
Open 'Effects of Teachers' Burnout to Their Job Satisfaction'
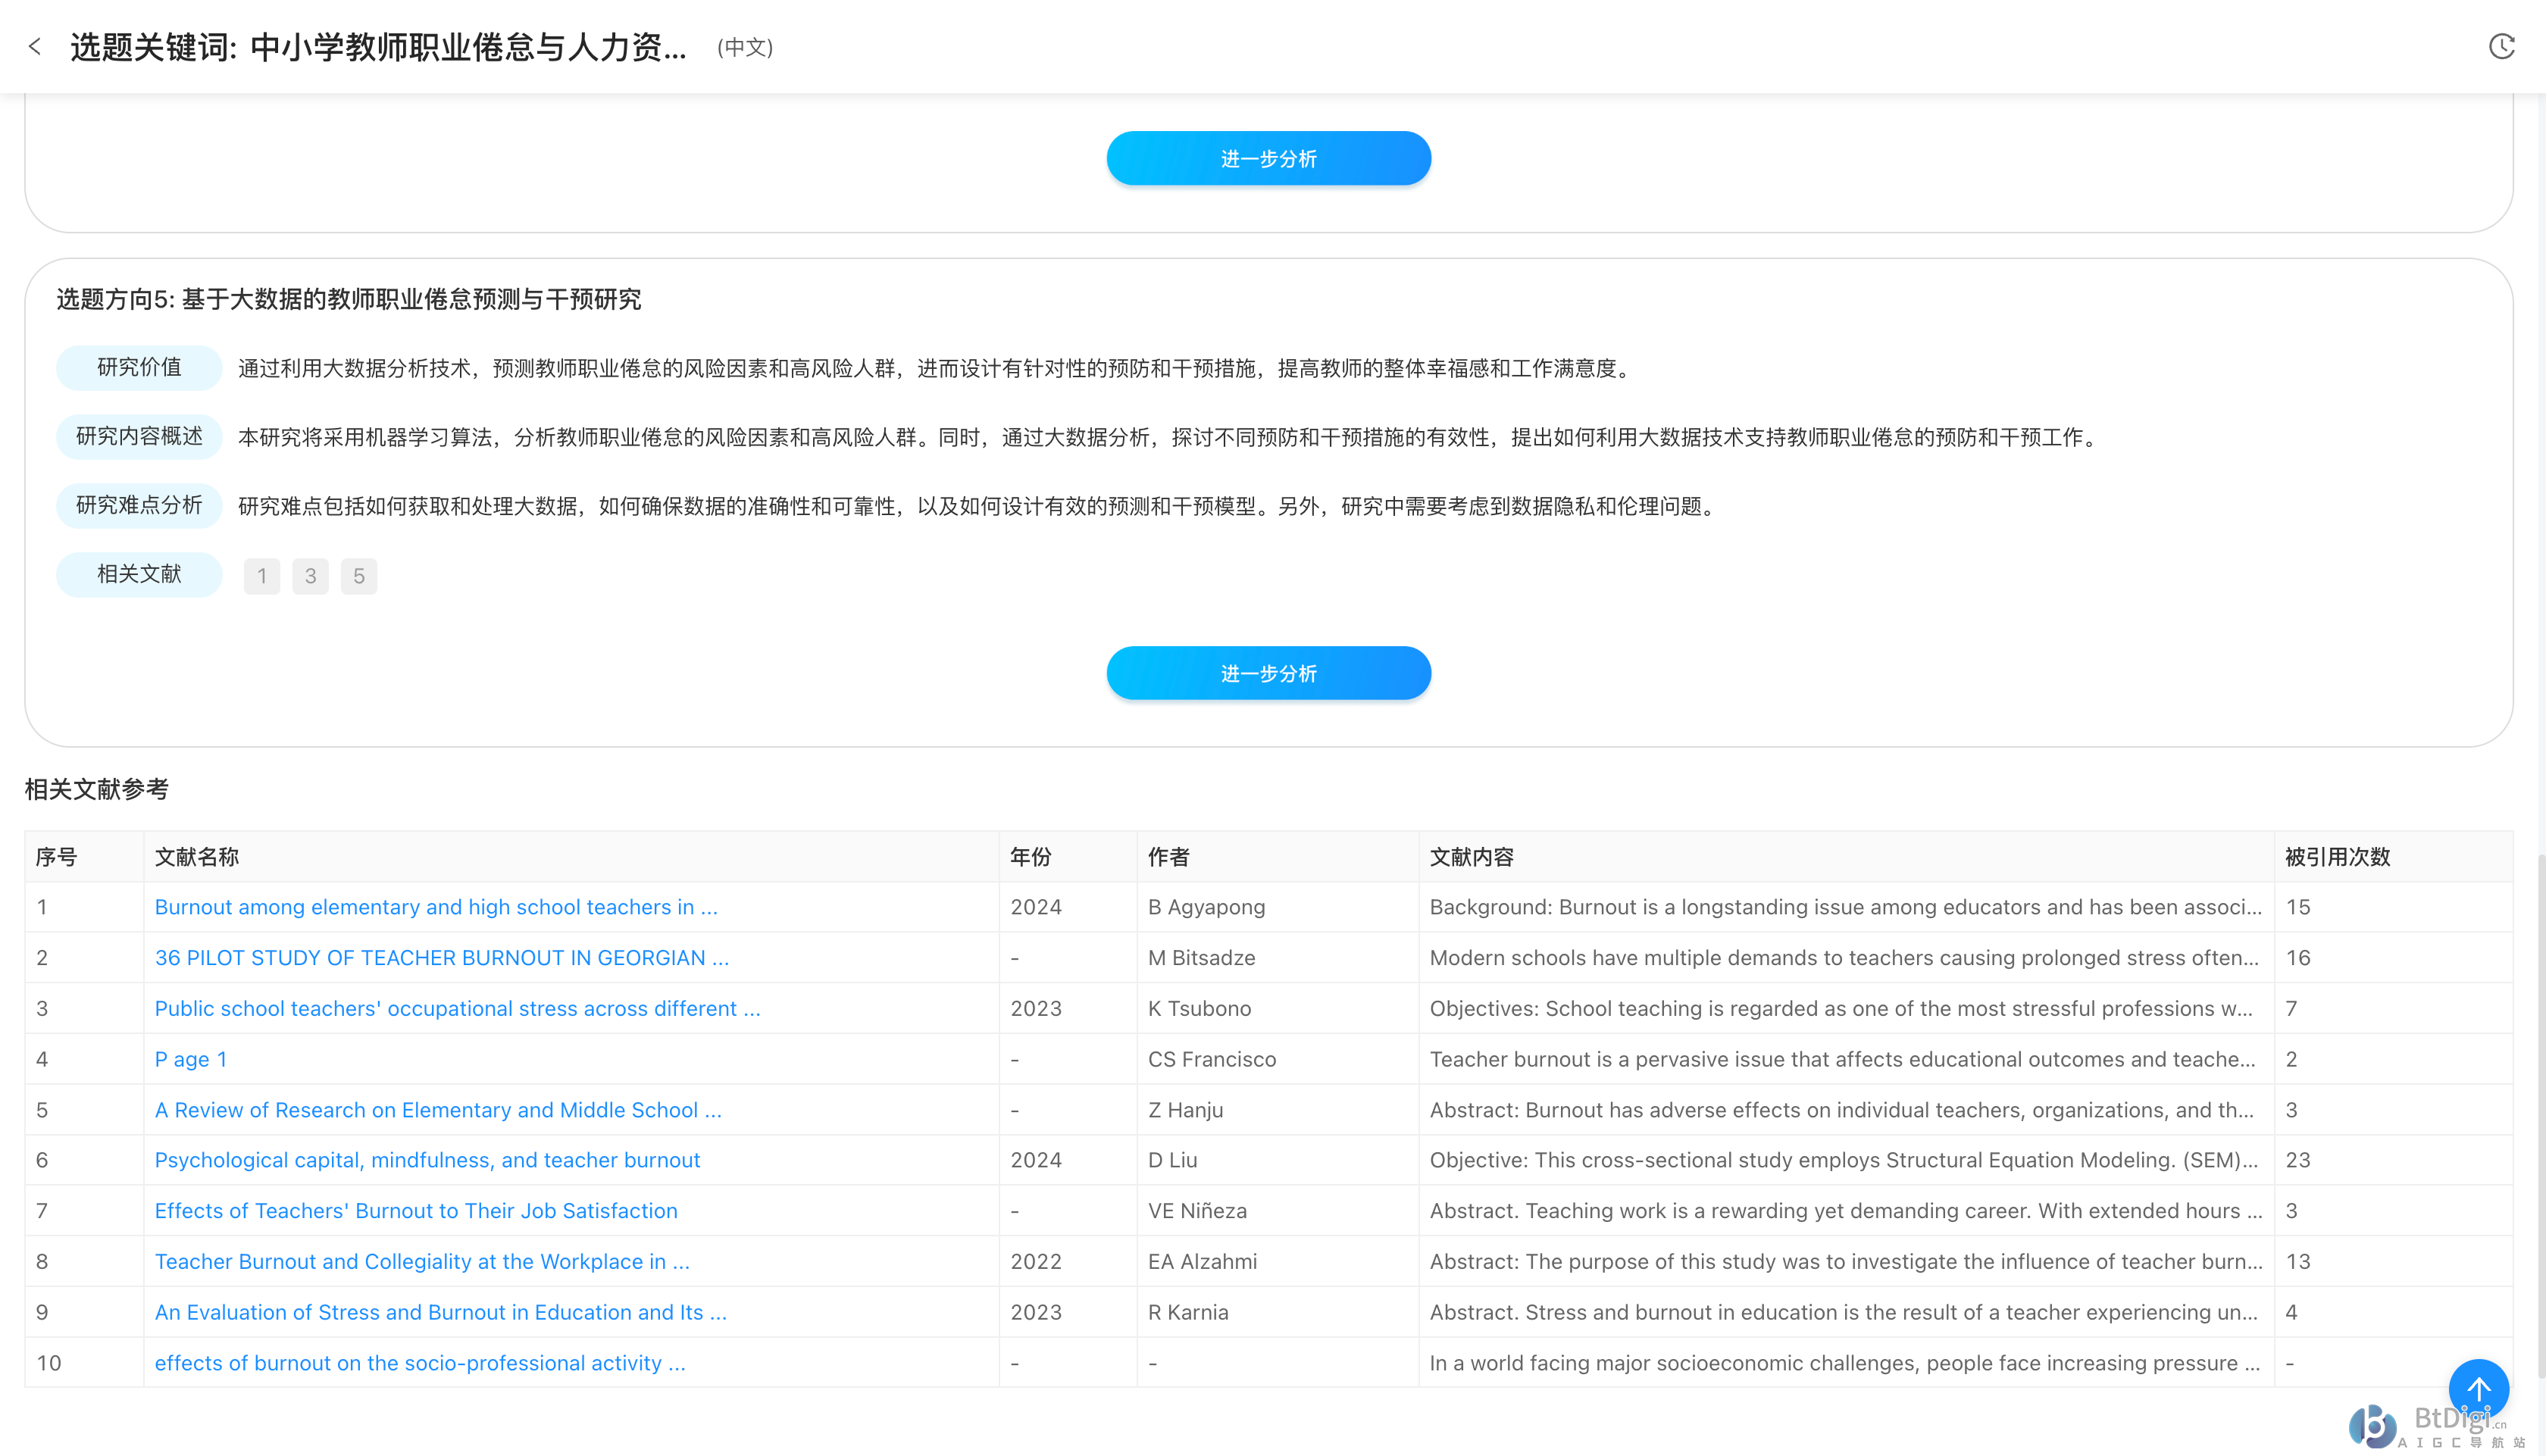(x=416, y=1211)
